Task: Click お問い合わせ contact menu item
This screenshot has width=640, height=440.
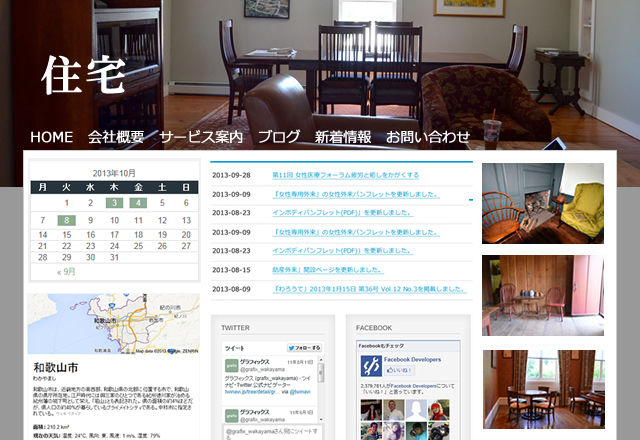Action: [x=428, y=137]
